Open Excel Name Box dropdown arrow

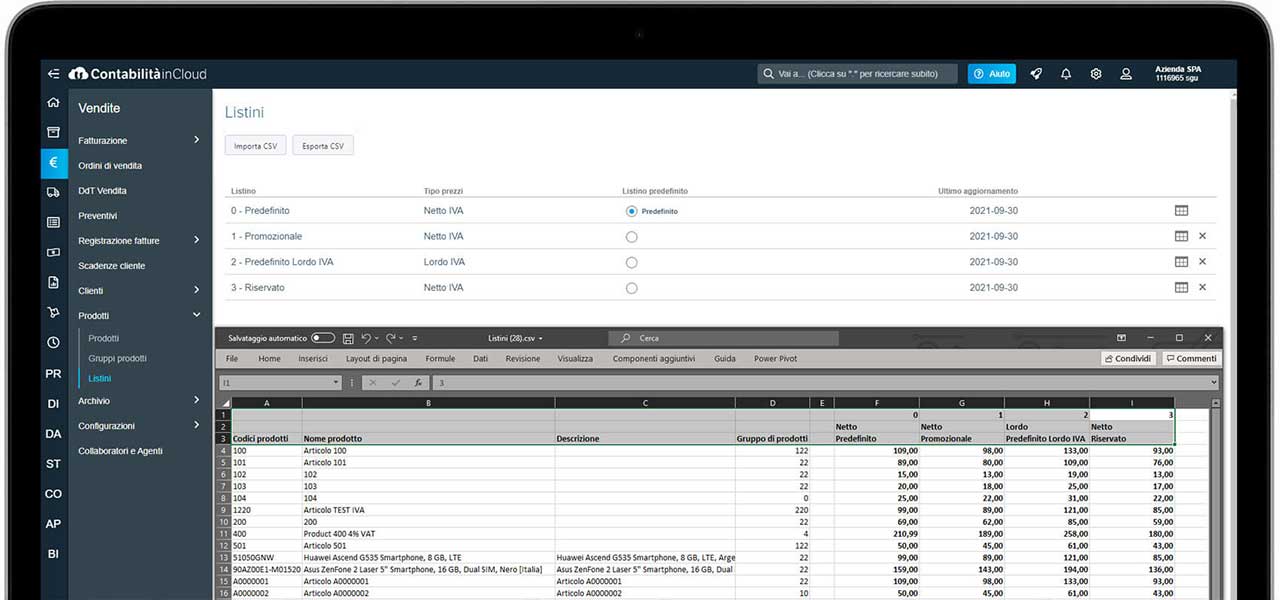point(336,383)
